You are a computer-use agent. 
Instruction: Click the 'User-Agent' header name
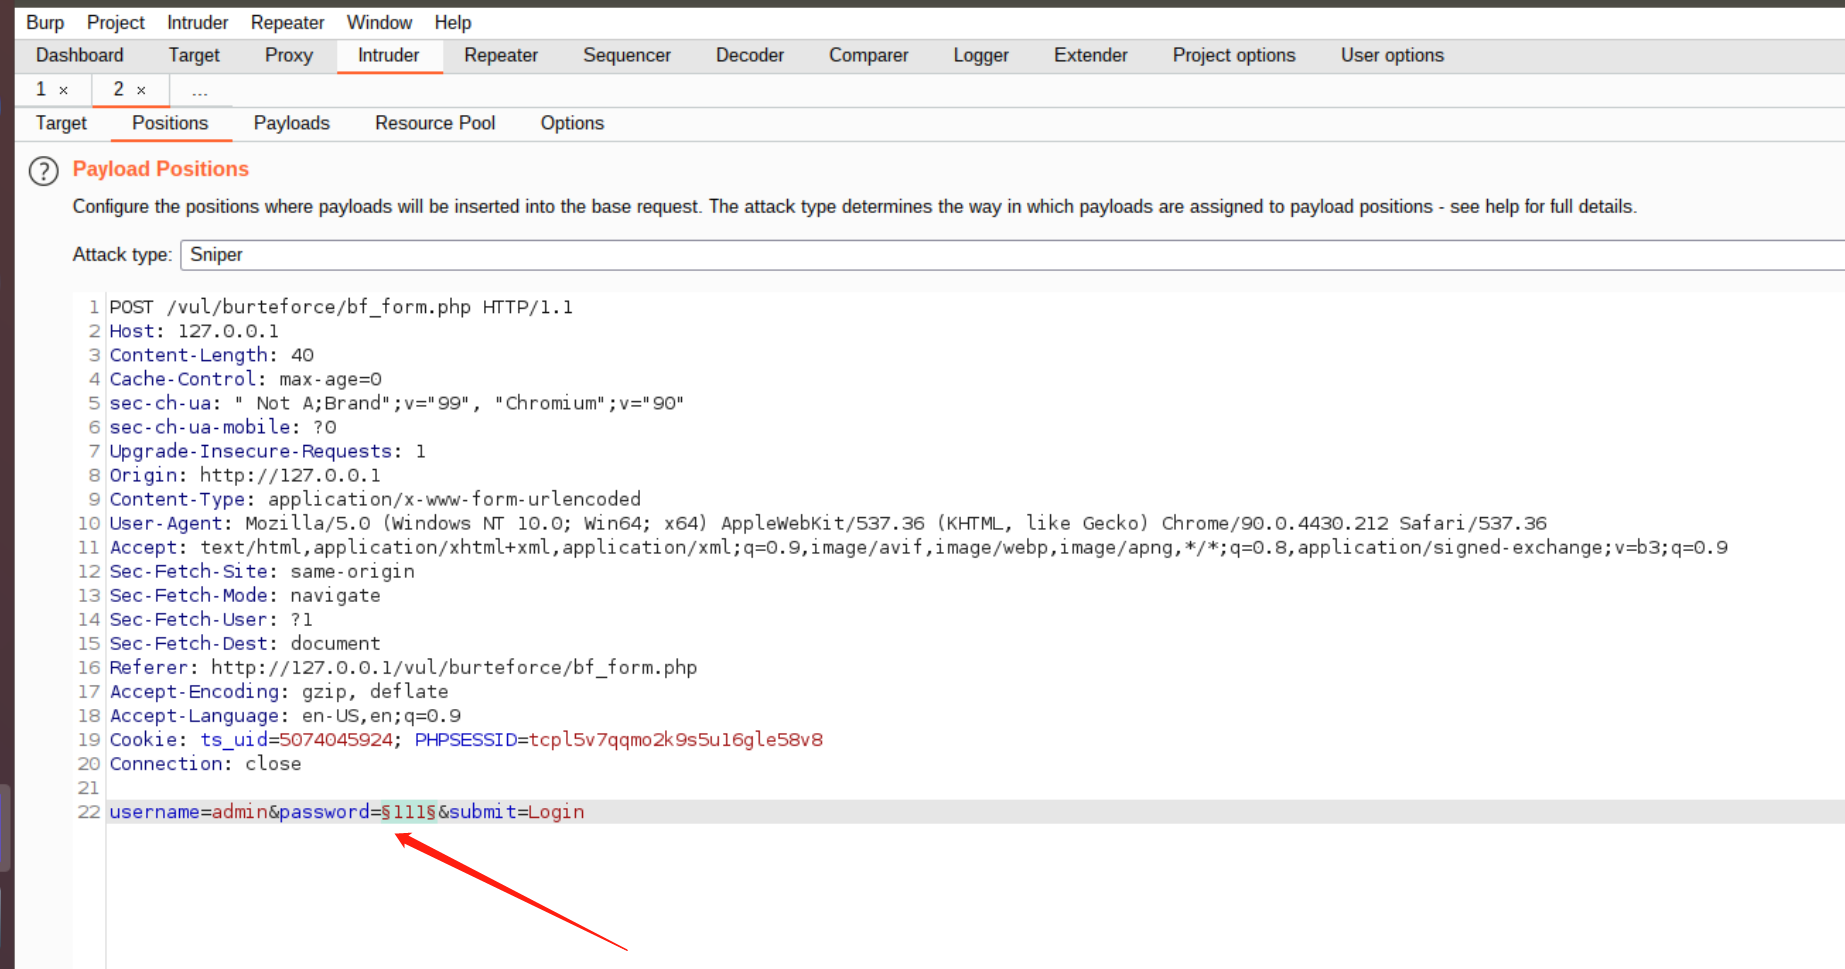click(x=166, y=523)
